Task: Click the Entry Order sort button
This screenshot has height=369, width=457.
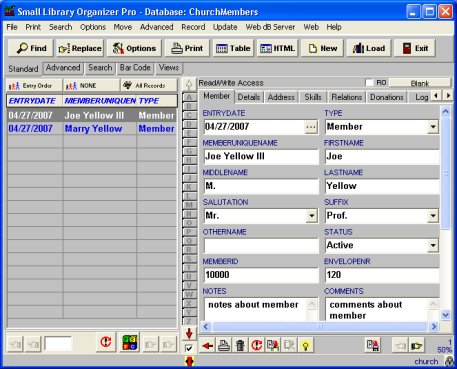Action: 34,86
